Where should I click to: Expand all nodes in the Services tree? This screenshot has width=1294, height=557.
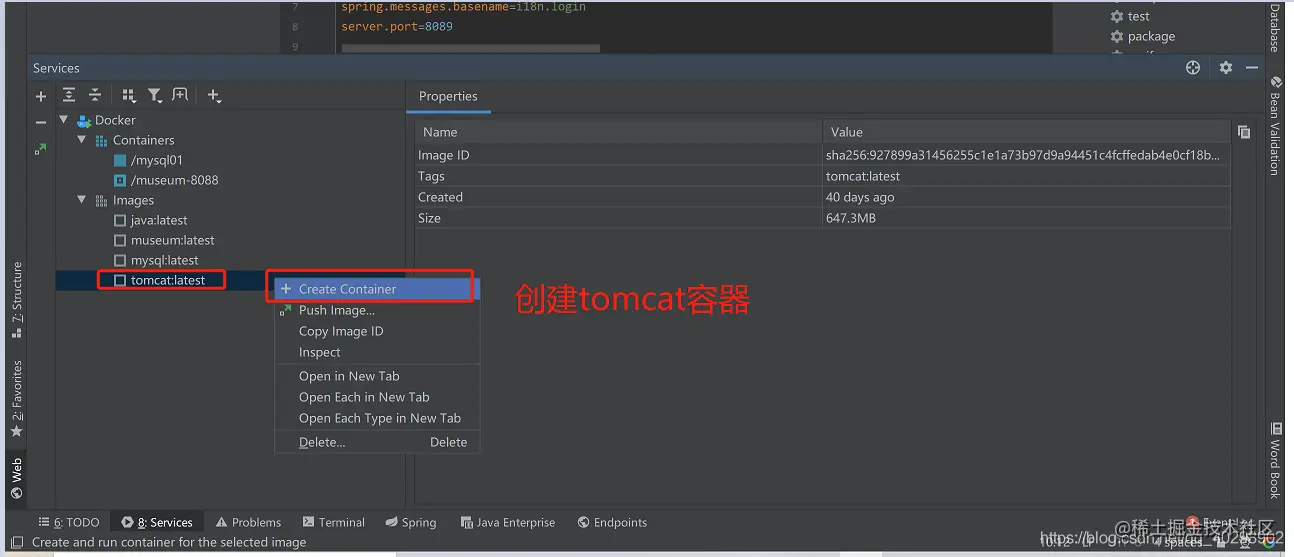point(68,95)
